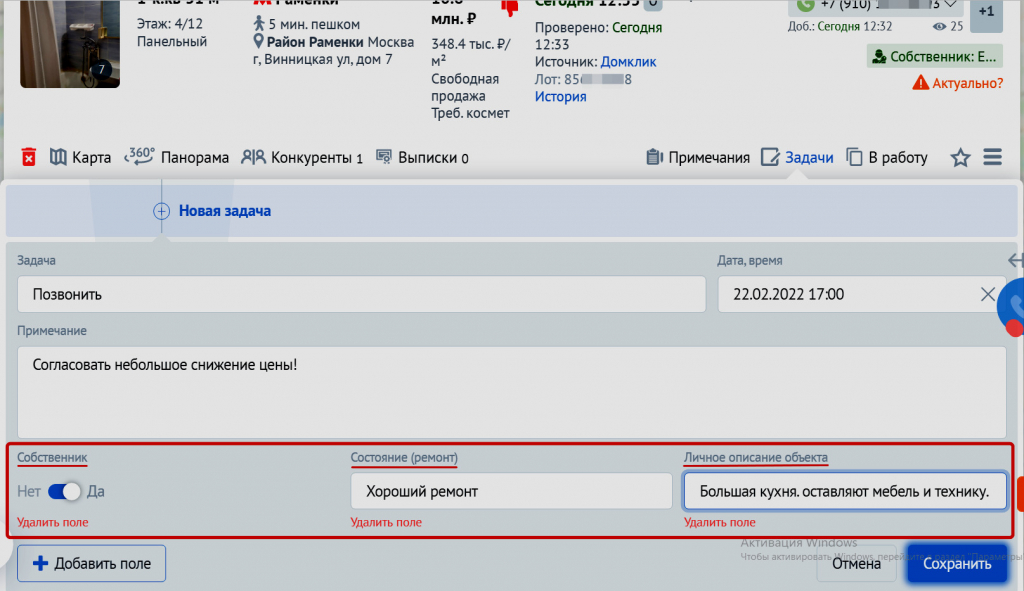Viewport: 1024px width, 591px height.
Task: Click the Примечание text area
Action: [x=511, y=391]
